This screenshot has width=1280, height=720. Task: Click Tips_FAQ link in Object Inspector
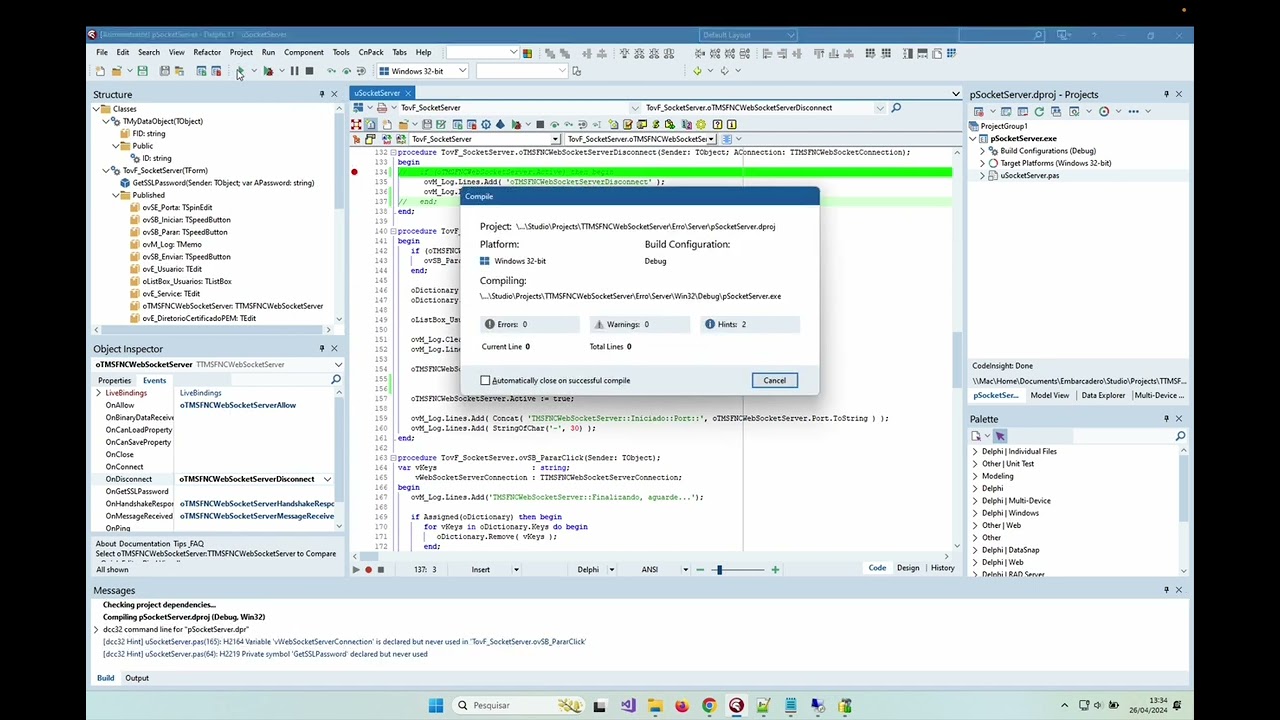[188, 544]
